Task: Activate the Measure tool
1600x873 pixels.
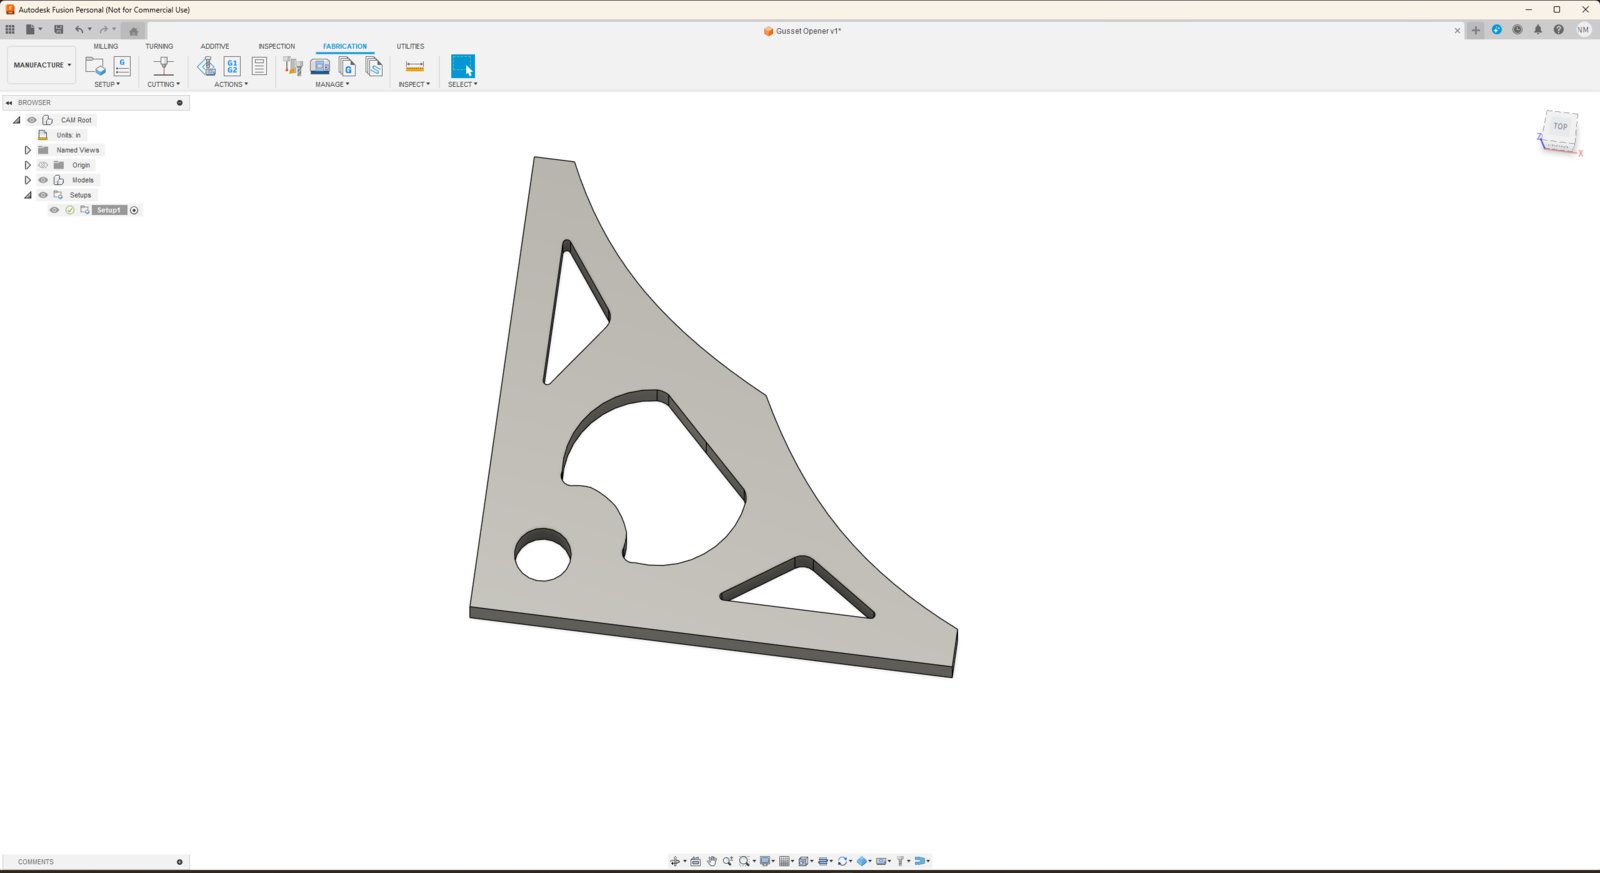Action: [414, 66]
